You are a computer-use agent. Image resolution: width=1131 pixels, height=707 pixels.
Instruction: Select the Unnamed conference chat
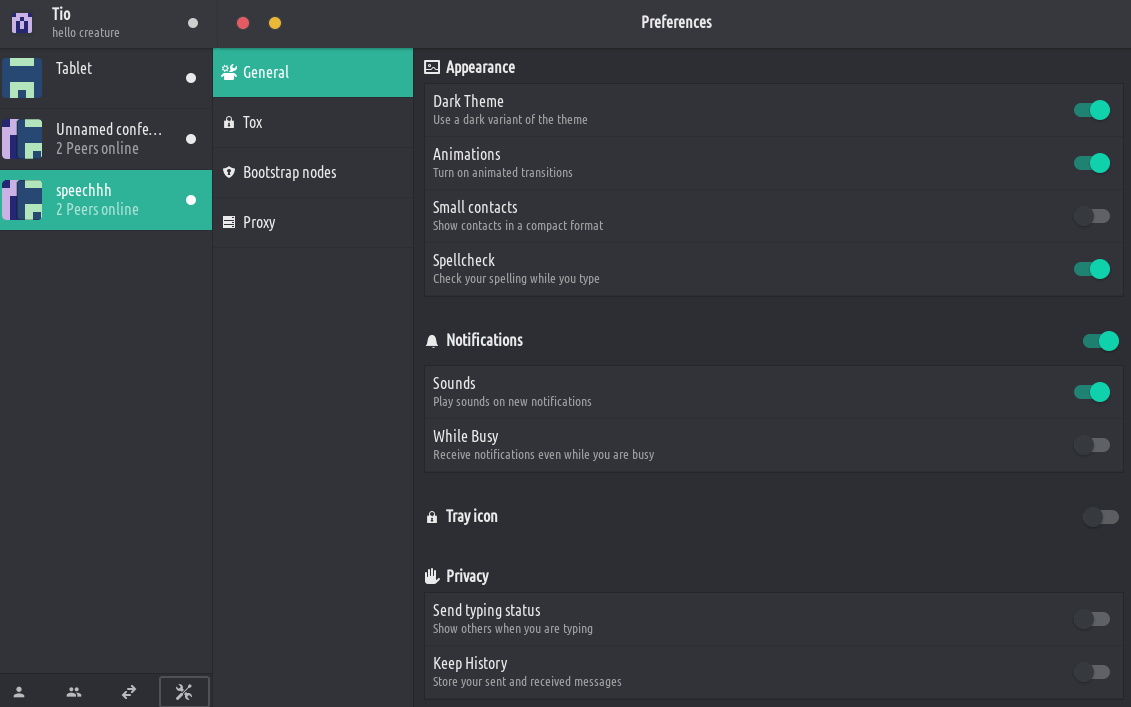click(x=106, y=139)
